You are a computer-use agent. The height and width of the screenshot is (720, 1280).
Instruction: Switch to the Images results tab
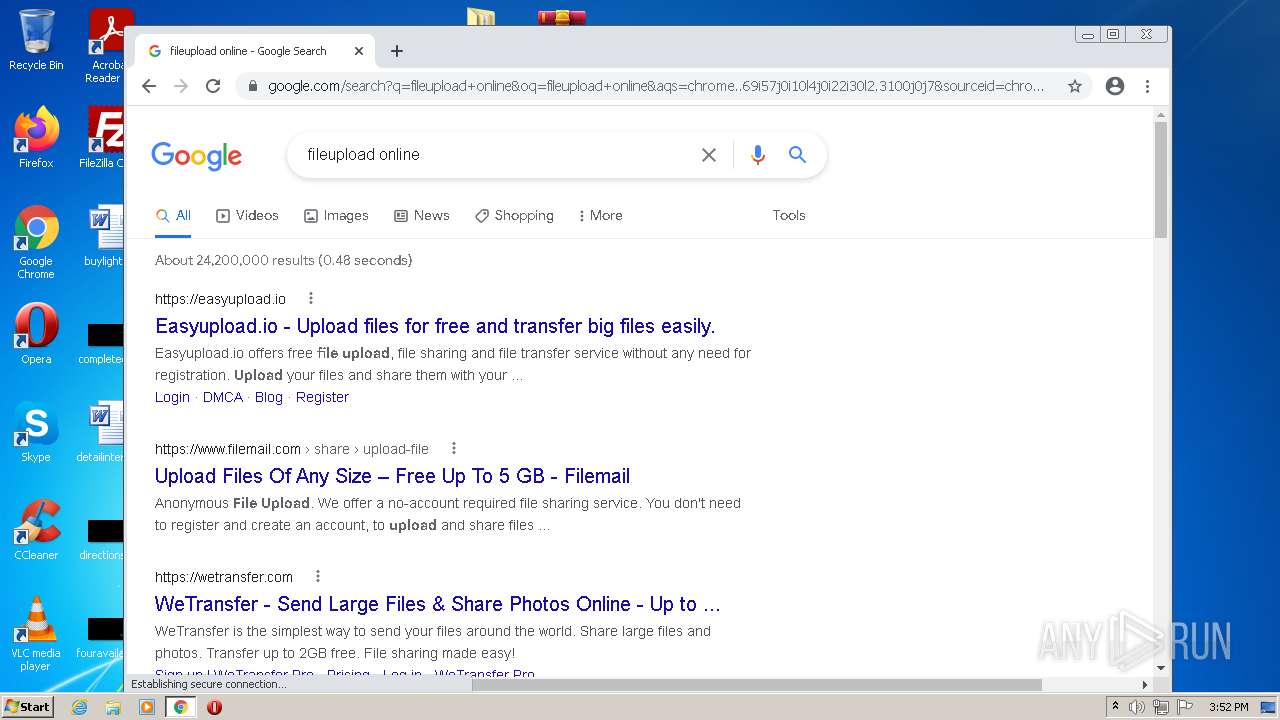point(336,215)
